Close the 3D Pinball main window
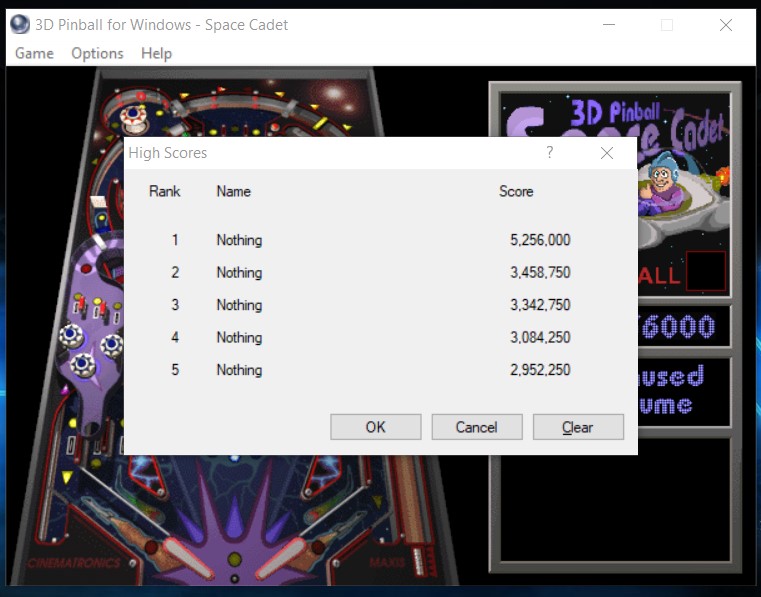This screenshot has width=761, height=597. pyautogui.click(x=726, y=25)
